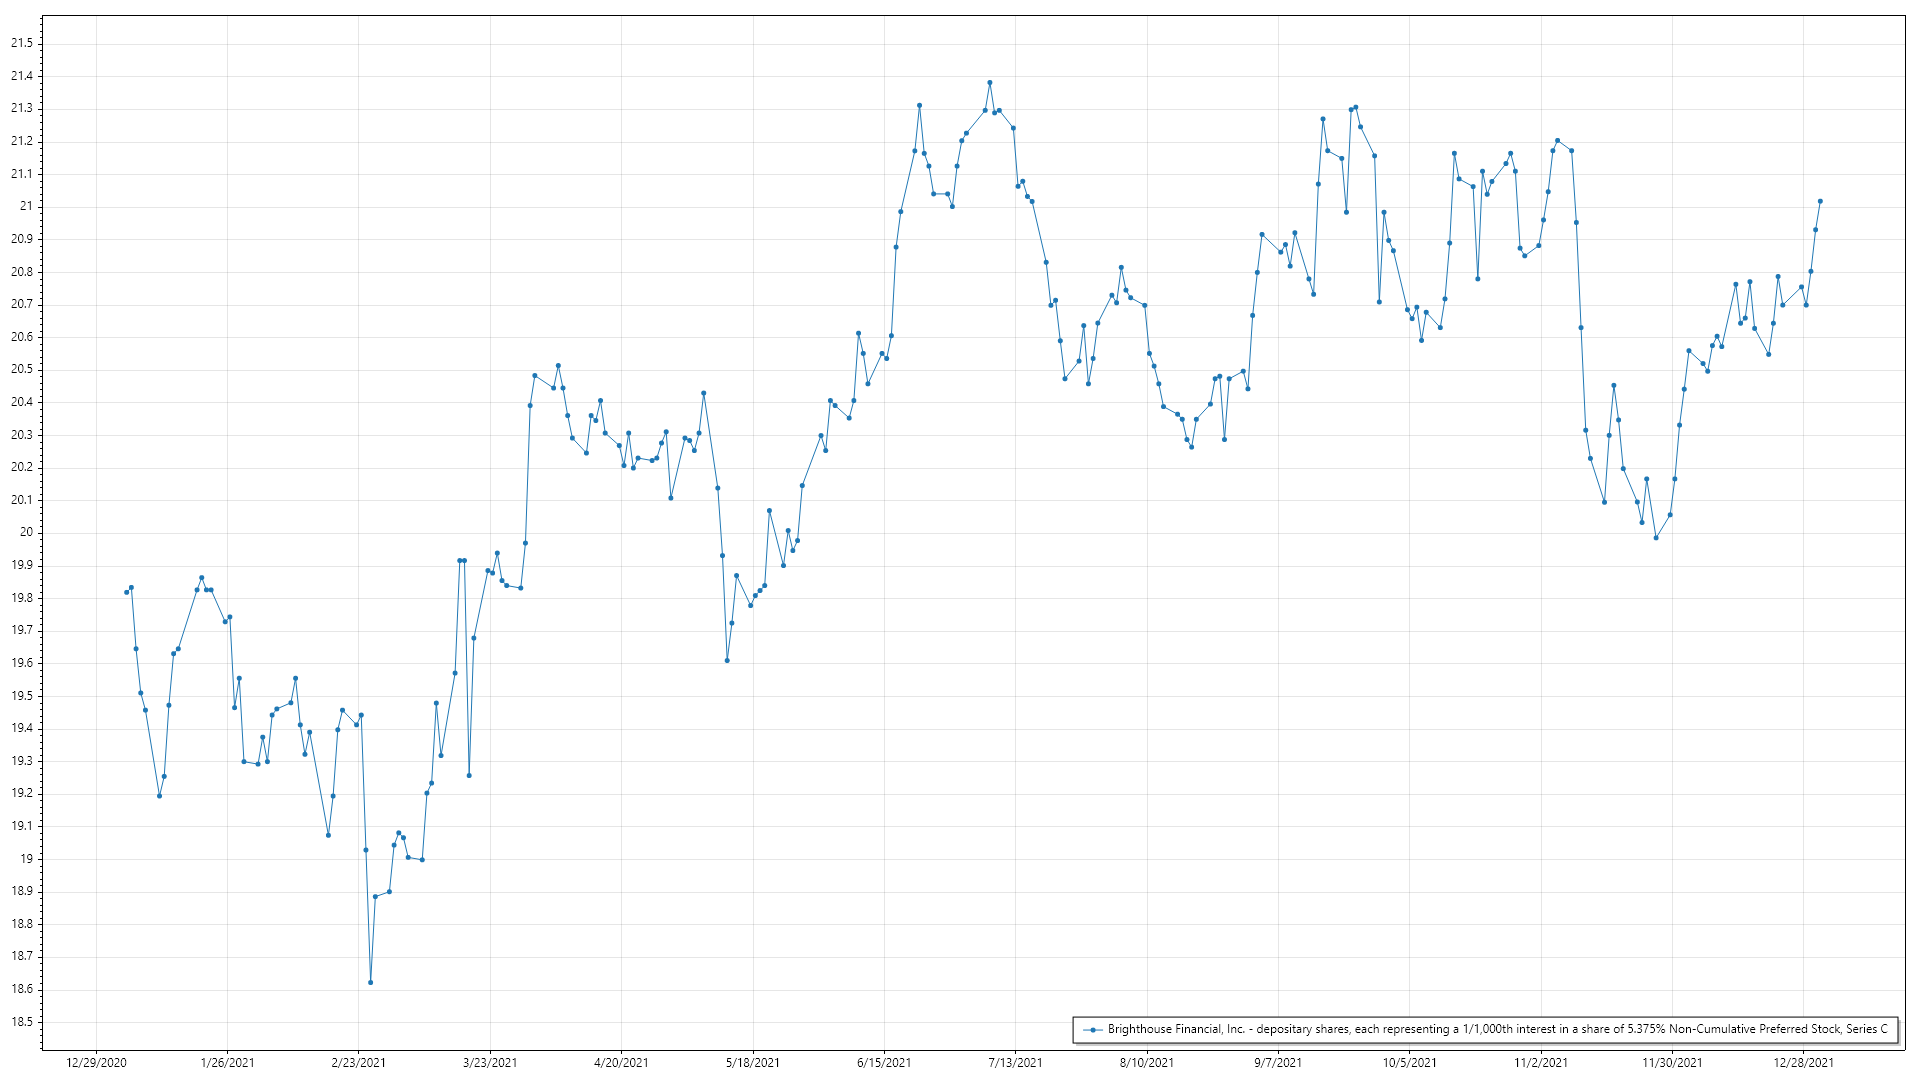Click the 21.5 y-axis value label
This screenshot has height=1080, width=1920.
(22, 43)
